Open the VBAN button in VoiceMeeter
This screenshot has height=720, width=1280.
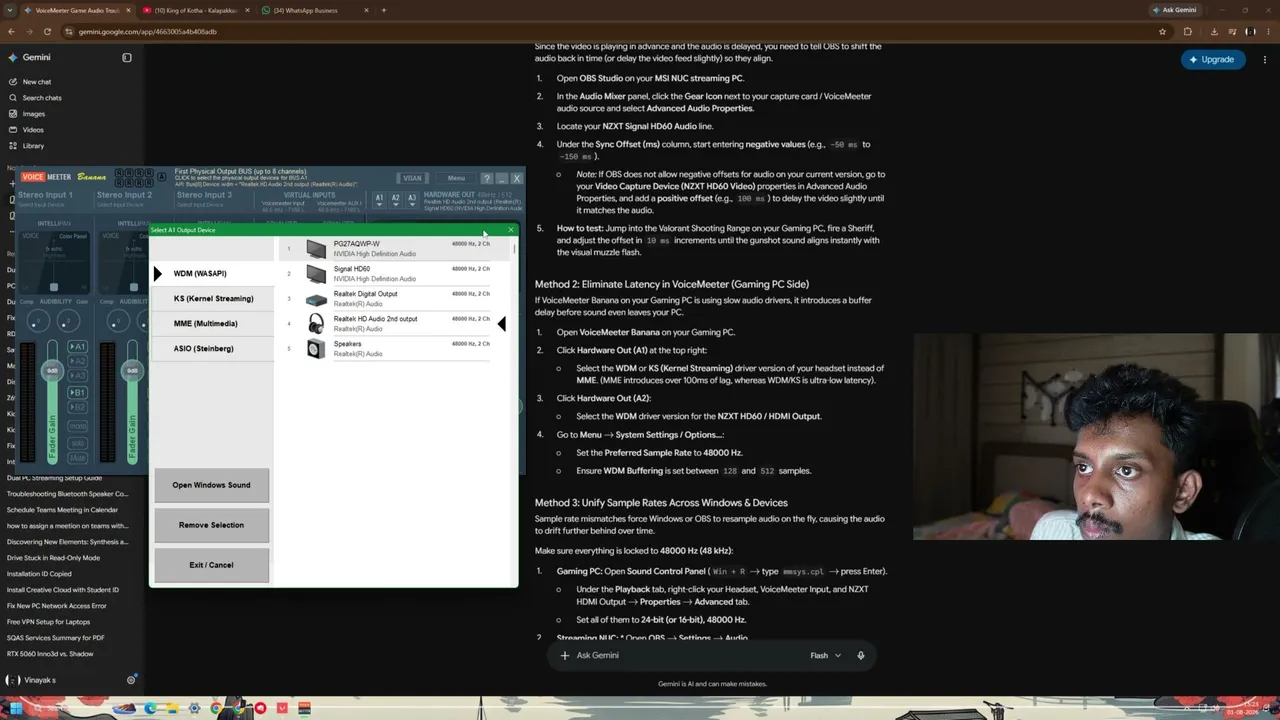[x=412, y=178]
